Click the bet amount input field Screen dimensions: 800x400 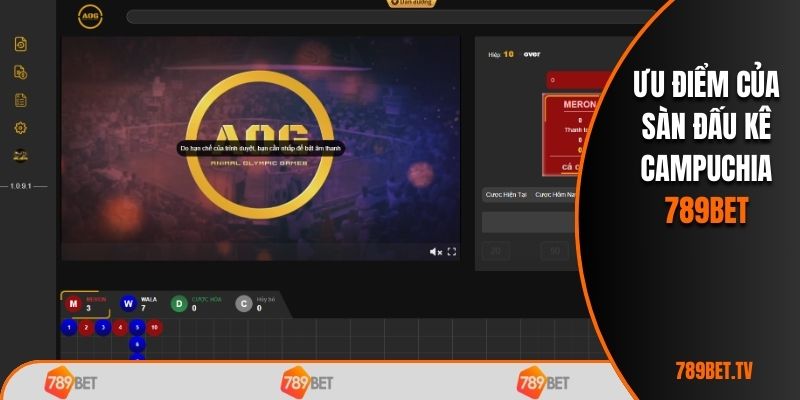(x=529, y=222)
